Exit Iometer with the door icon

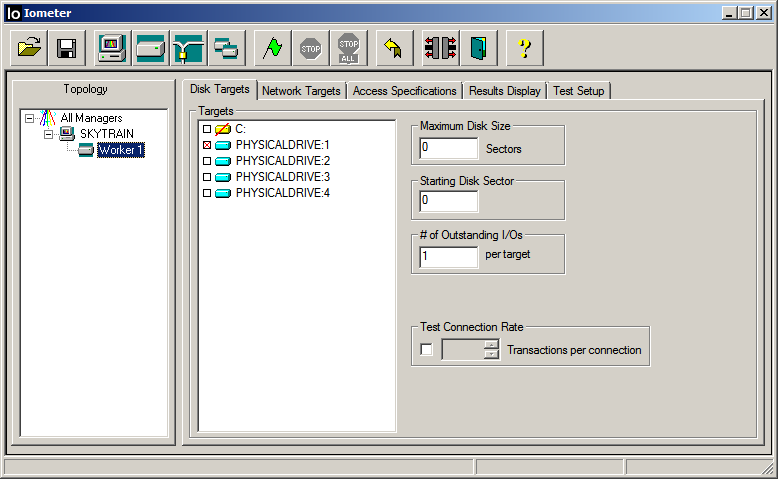tap(479, 48)
